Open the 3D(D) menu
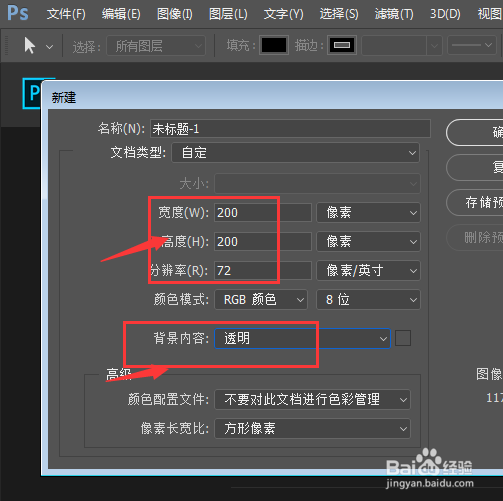Screen dimensions: 503x501 445,14
